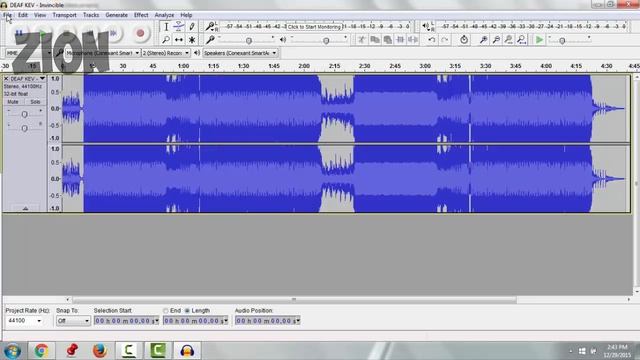Open the Audio Position time format arrow
The width and height of the screenshot is (640, 360).
298,321
